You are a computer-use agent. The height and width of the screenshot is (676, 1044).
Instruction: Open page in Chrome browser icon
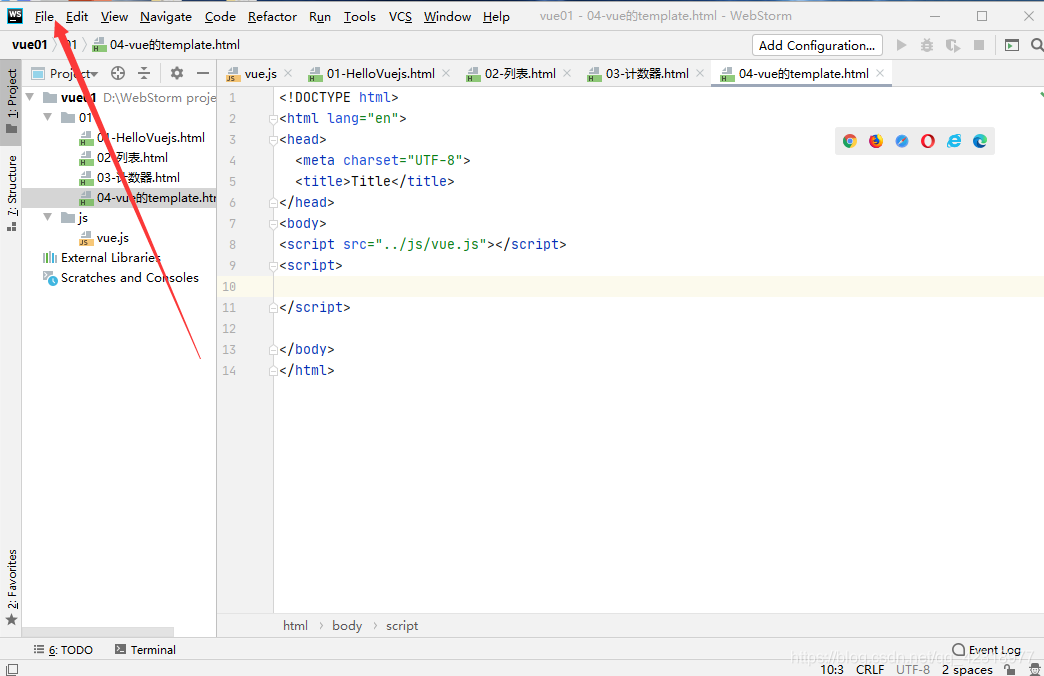click(850, 141)
